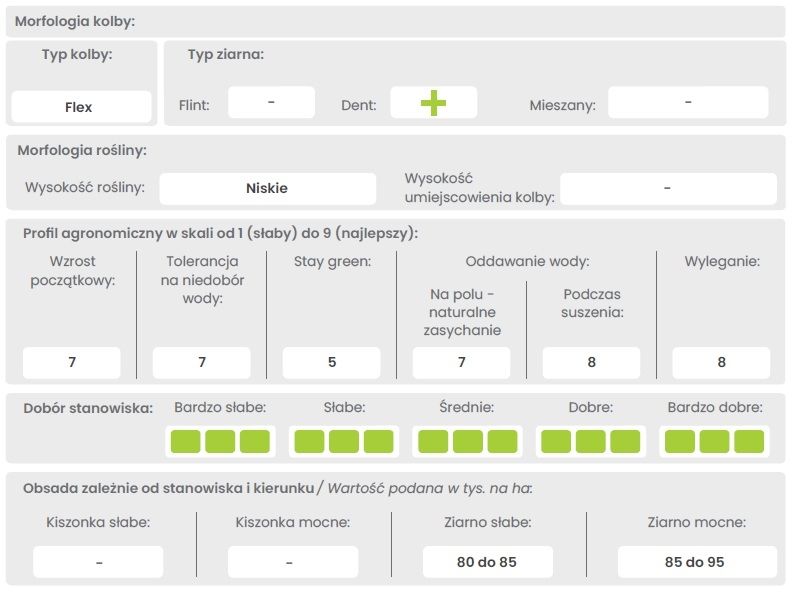Click the Tolerancja na niedobór wody score
Screen dimensions: 796x595
(202, 362)
